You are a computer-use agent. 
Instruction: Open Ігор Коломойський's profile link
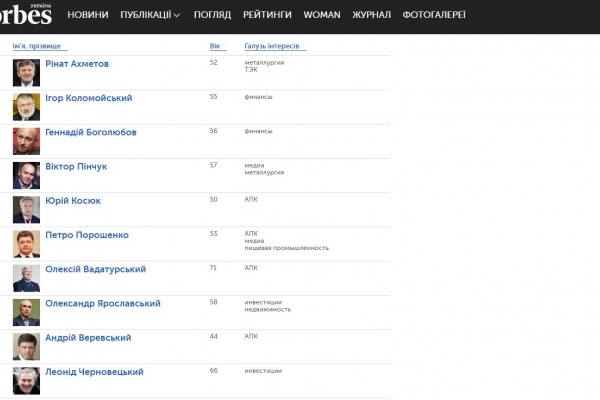coord(88,98)
